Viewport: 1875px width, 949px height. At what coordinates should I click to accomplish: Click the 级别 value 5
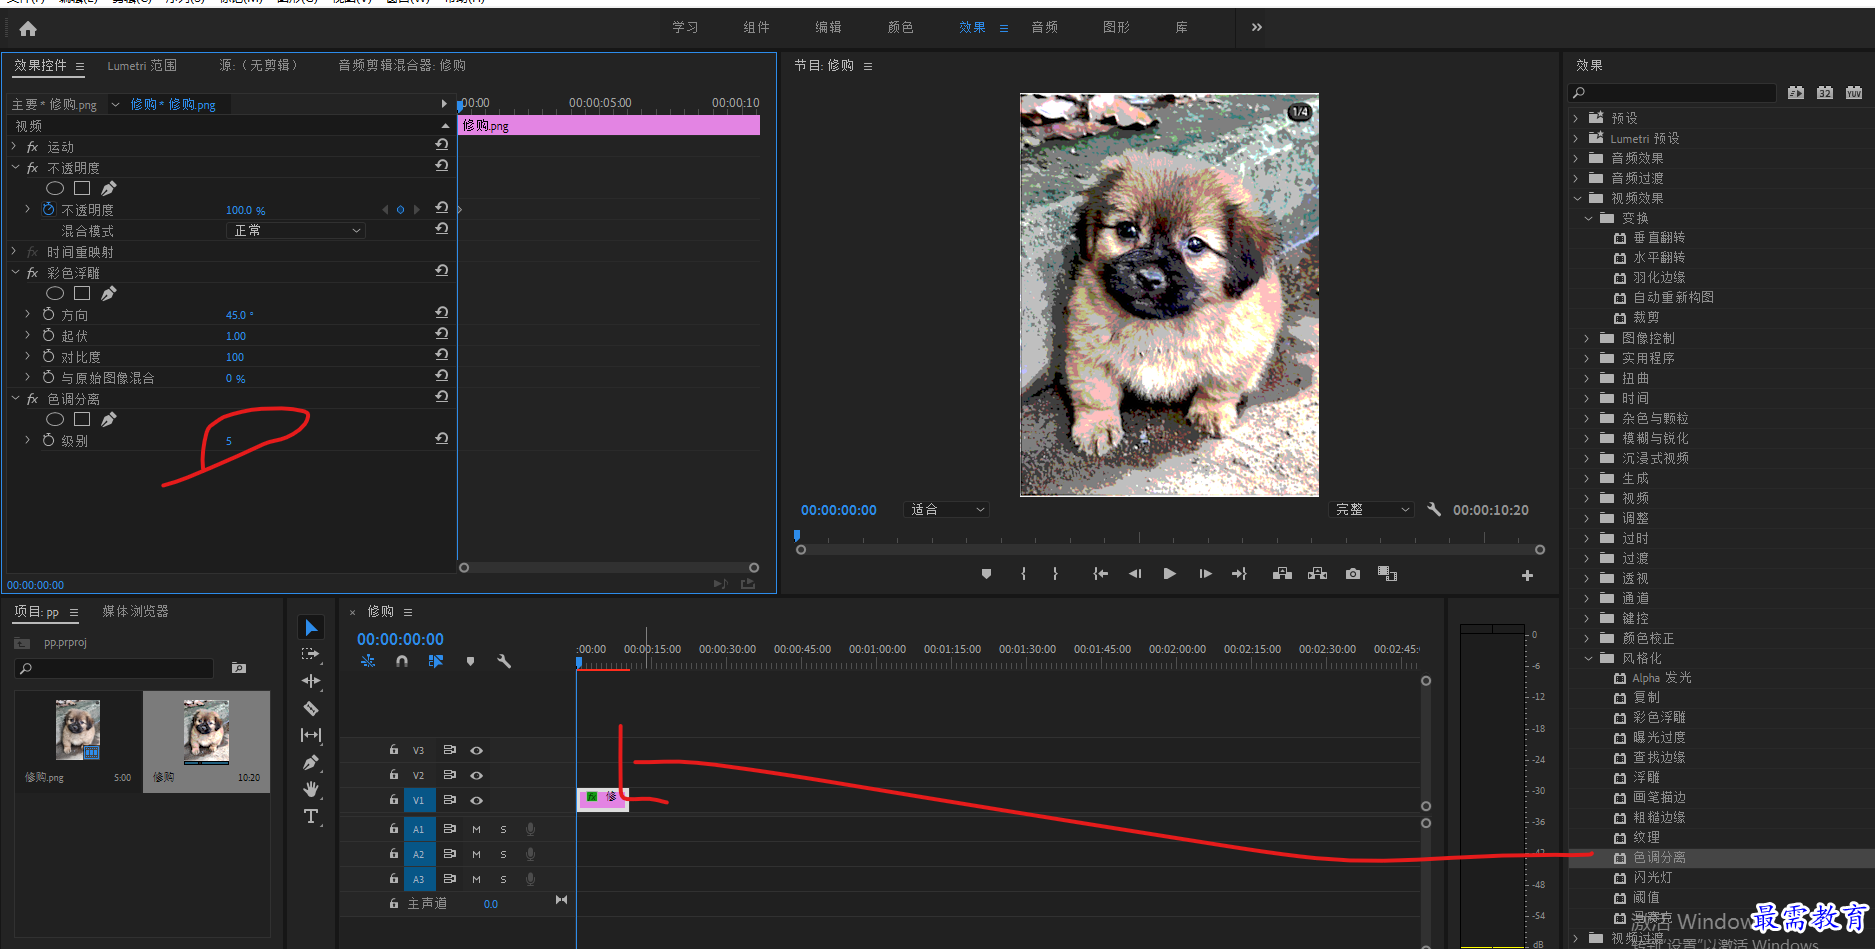pyautogui.click(x=228, y=441)
